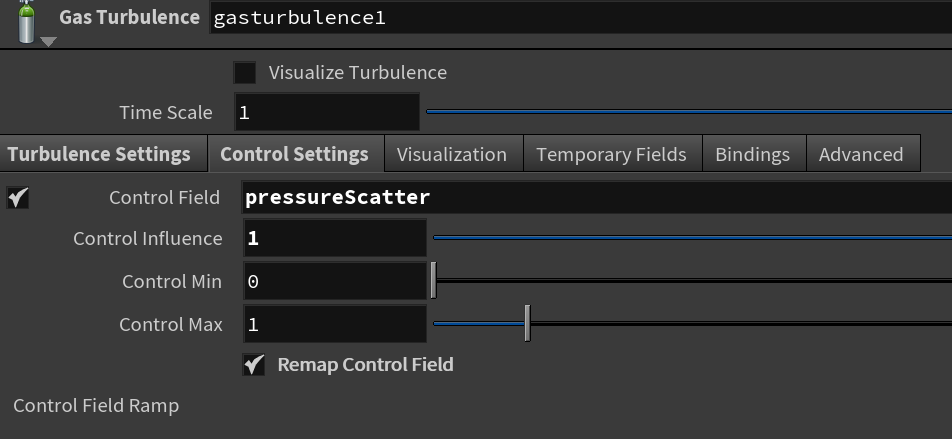
Task: Switch to the Advanced tab
Action: [862, 154]
